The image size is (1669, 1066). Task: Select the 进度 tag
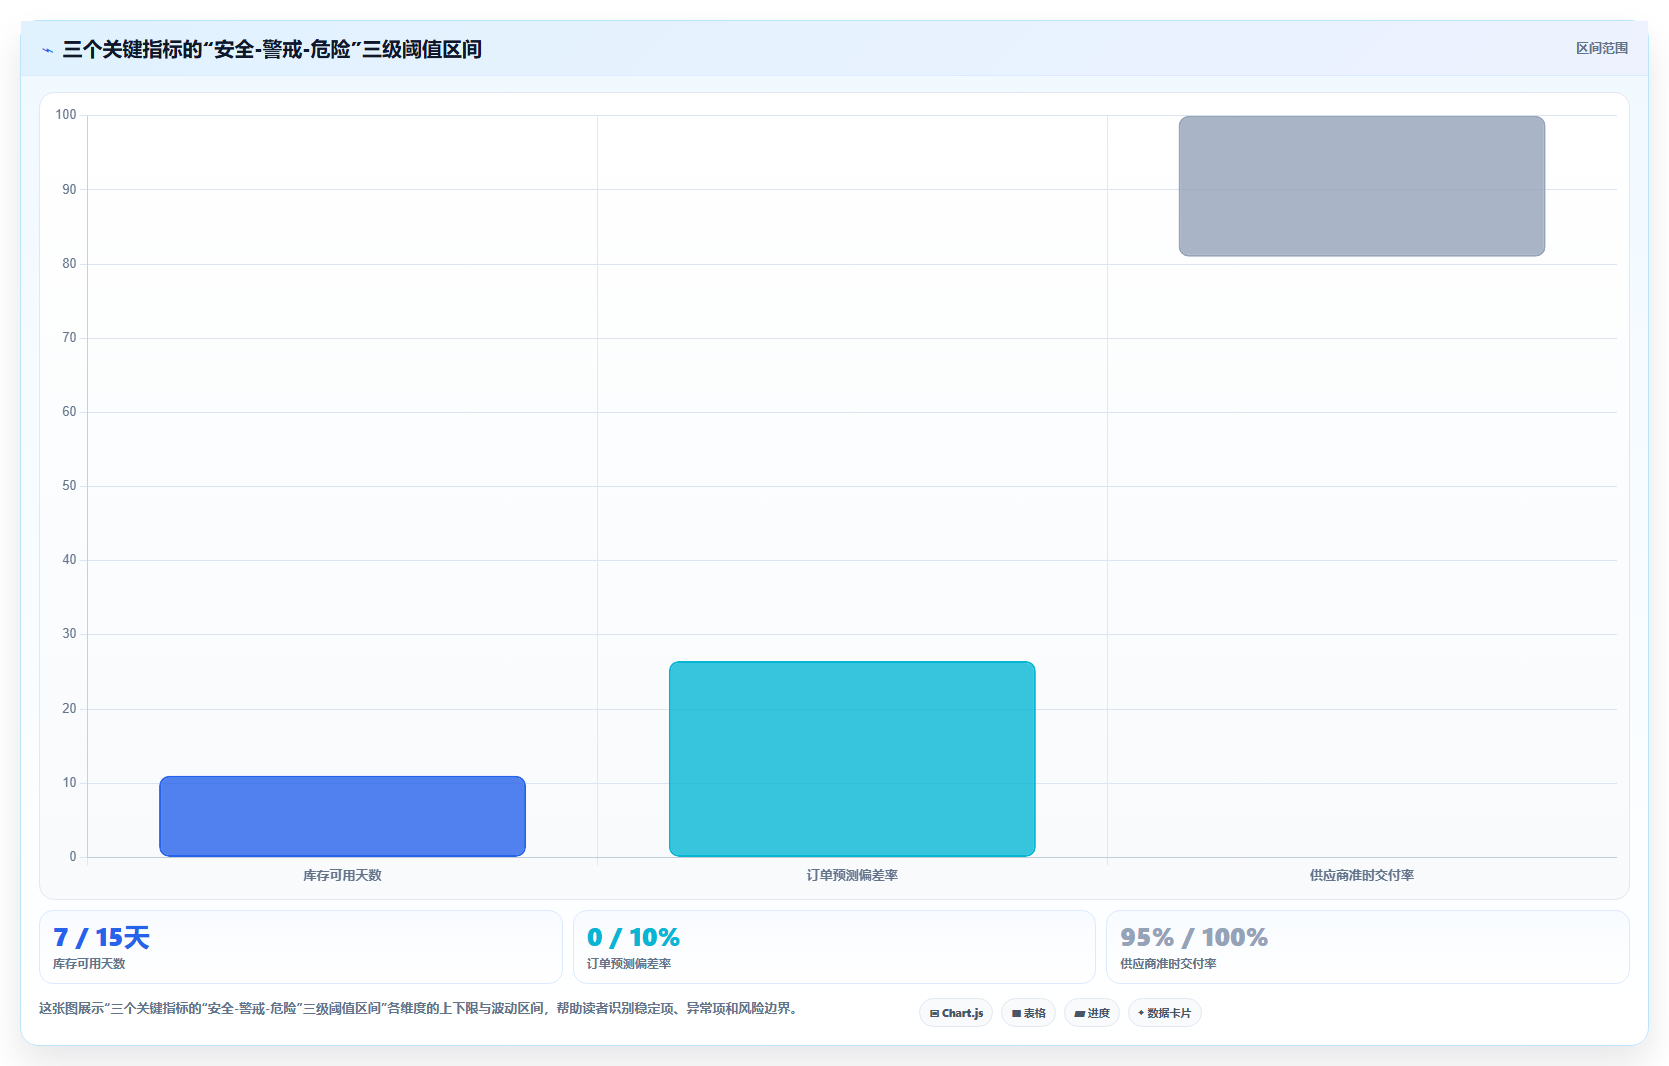(1092, 1013)
